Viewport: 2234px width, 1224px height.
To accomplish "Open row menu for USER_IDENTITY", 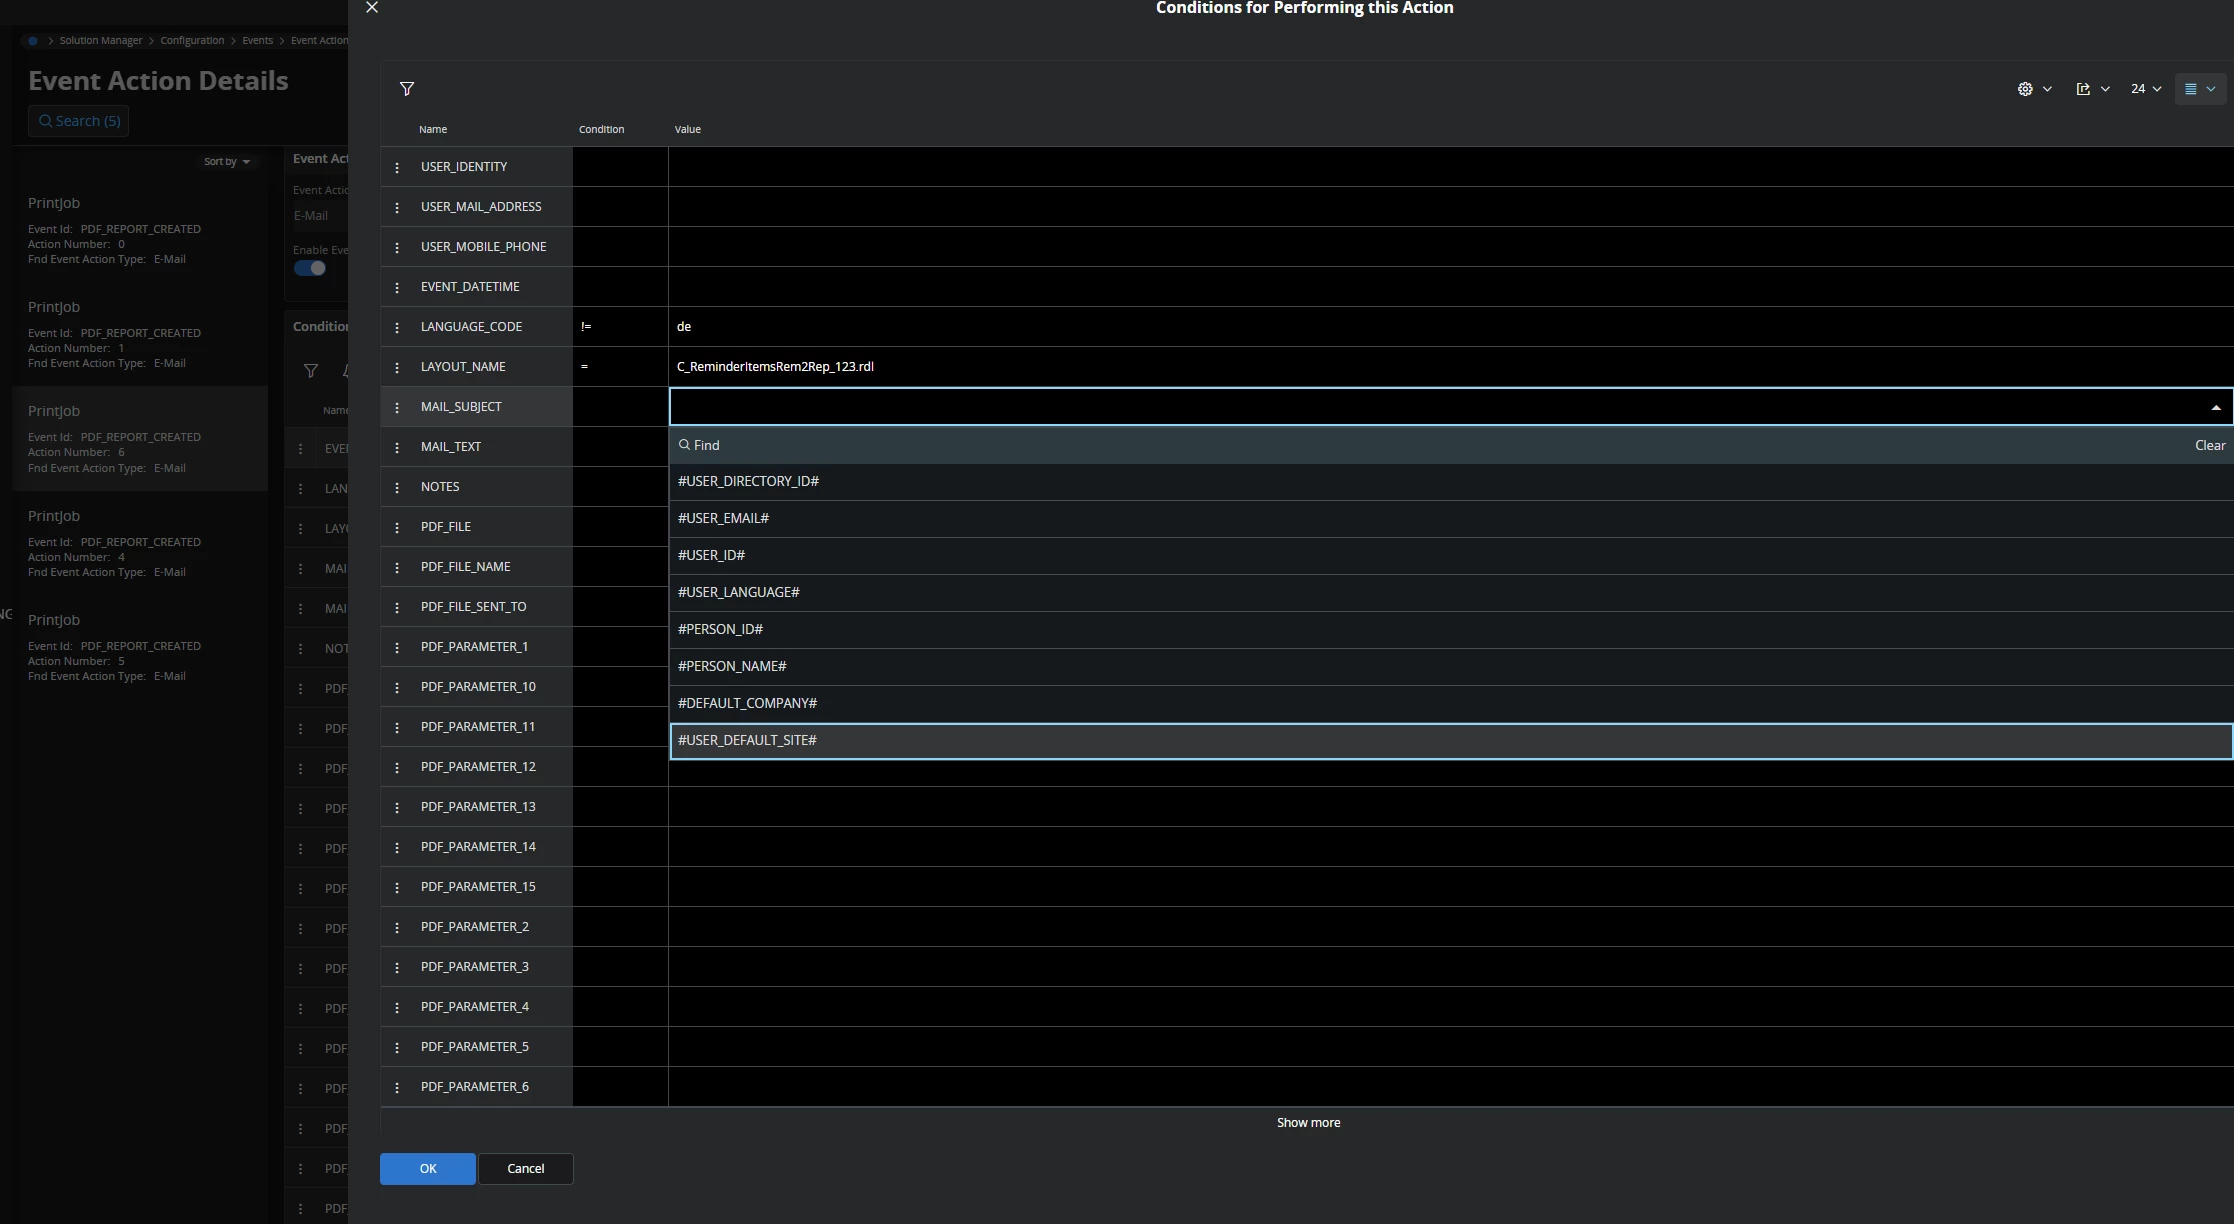I will coord(397,167).
